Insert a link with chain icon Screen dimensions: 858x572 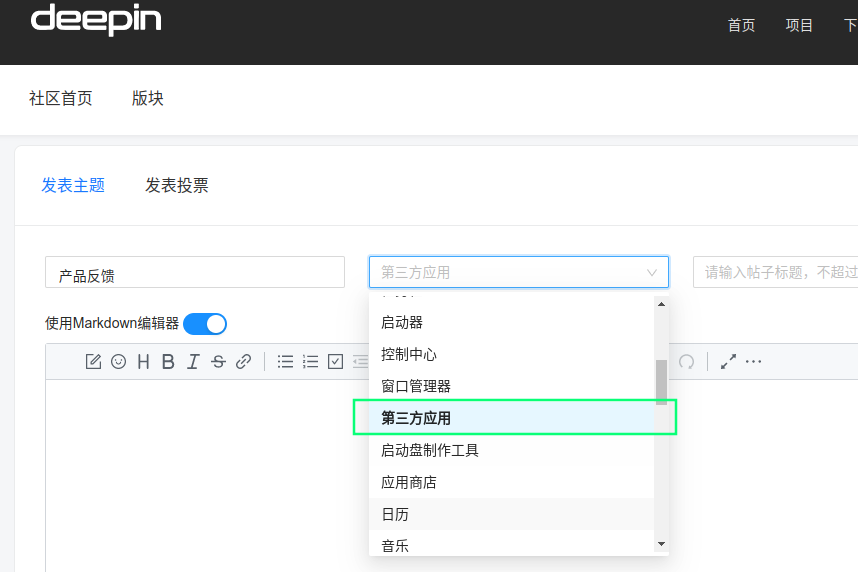(x=244, y=361)
